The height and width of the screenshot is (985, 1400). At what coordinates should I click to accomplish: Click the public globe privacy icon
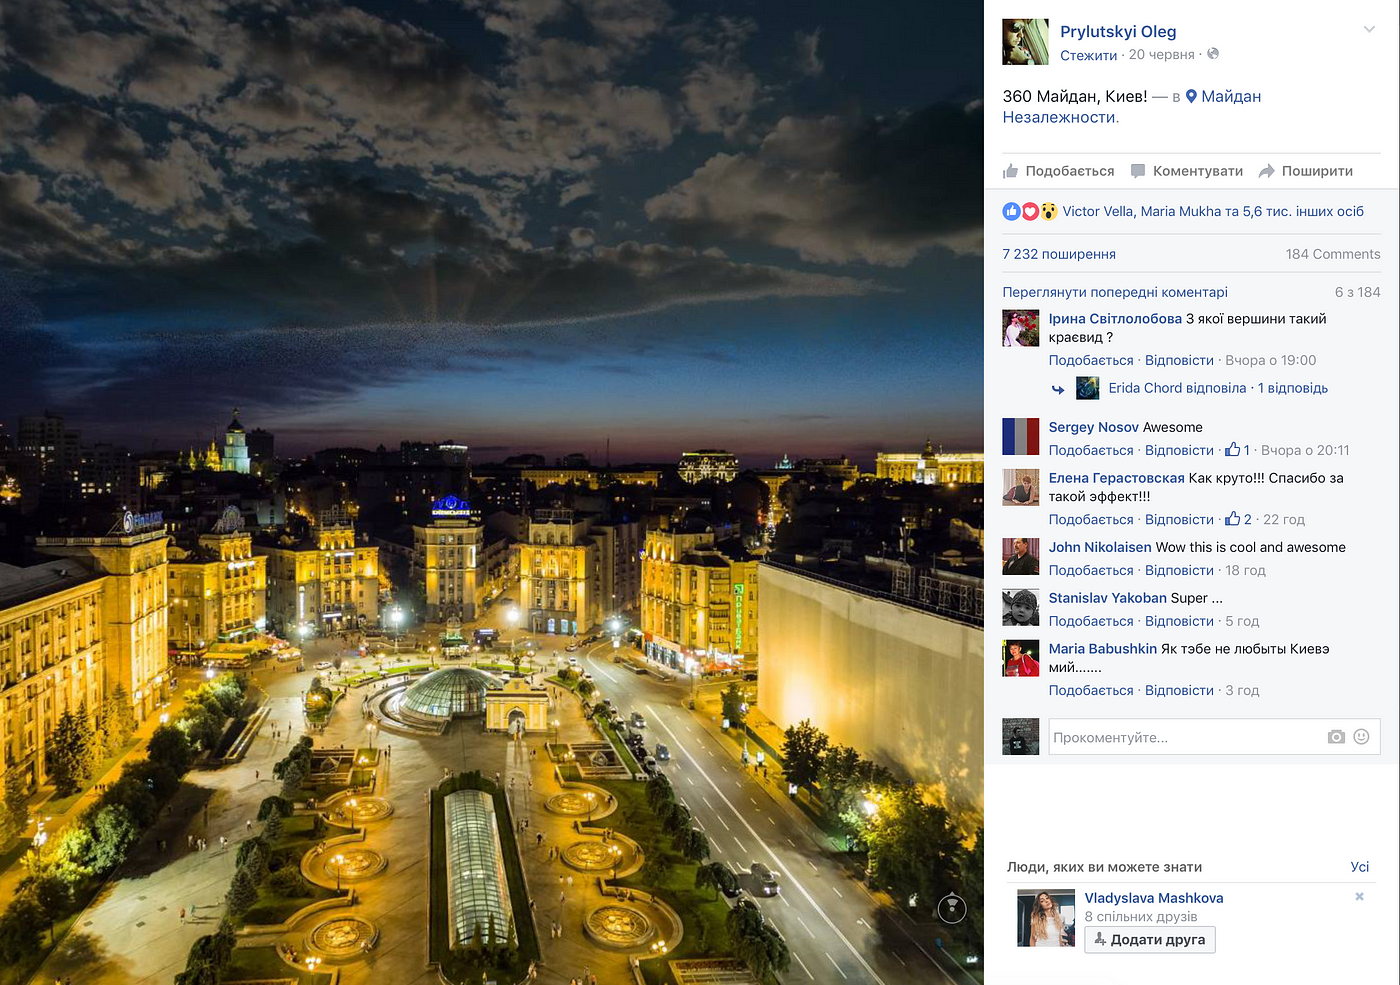click(1213, 54)
